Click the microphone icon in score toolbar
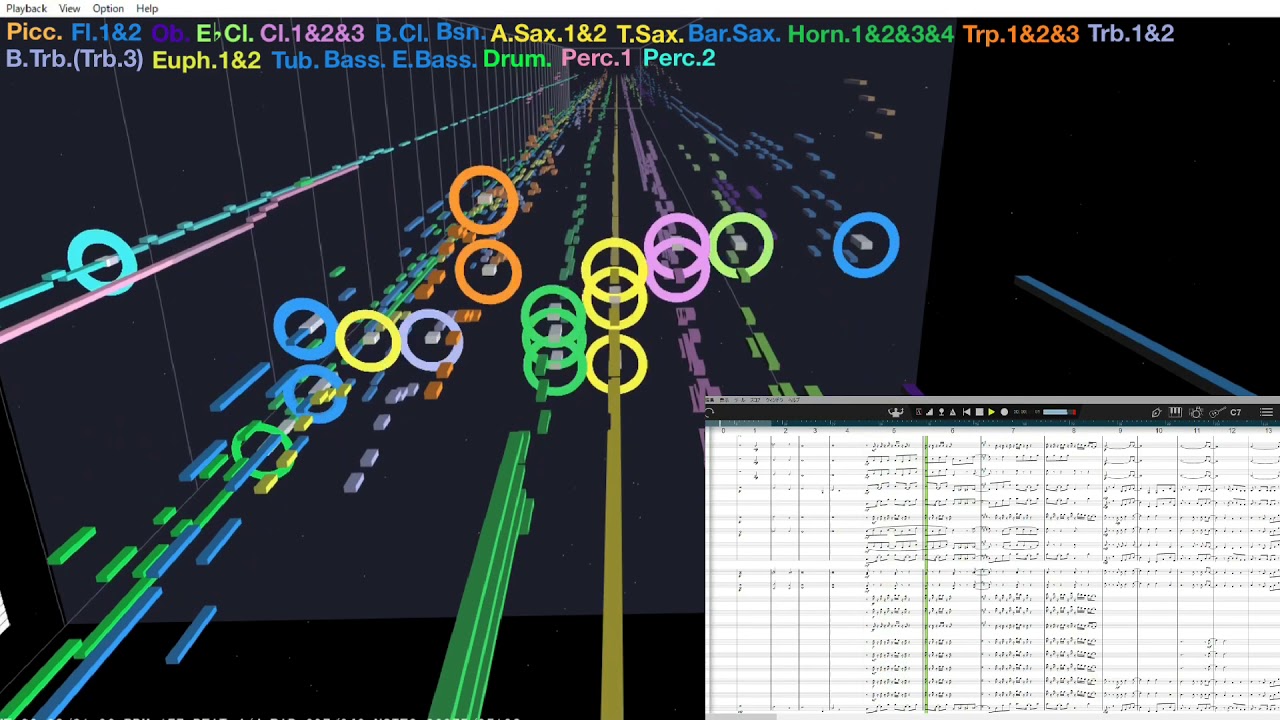Screen dimensions: 1280x720 pyautogui.click(x=941, y=412)
